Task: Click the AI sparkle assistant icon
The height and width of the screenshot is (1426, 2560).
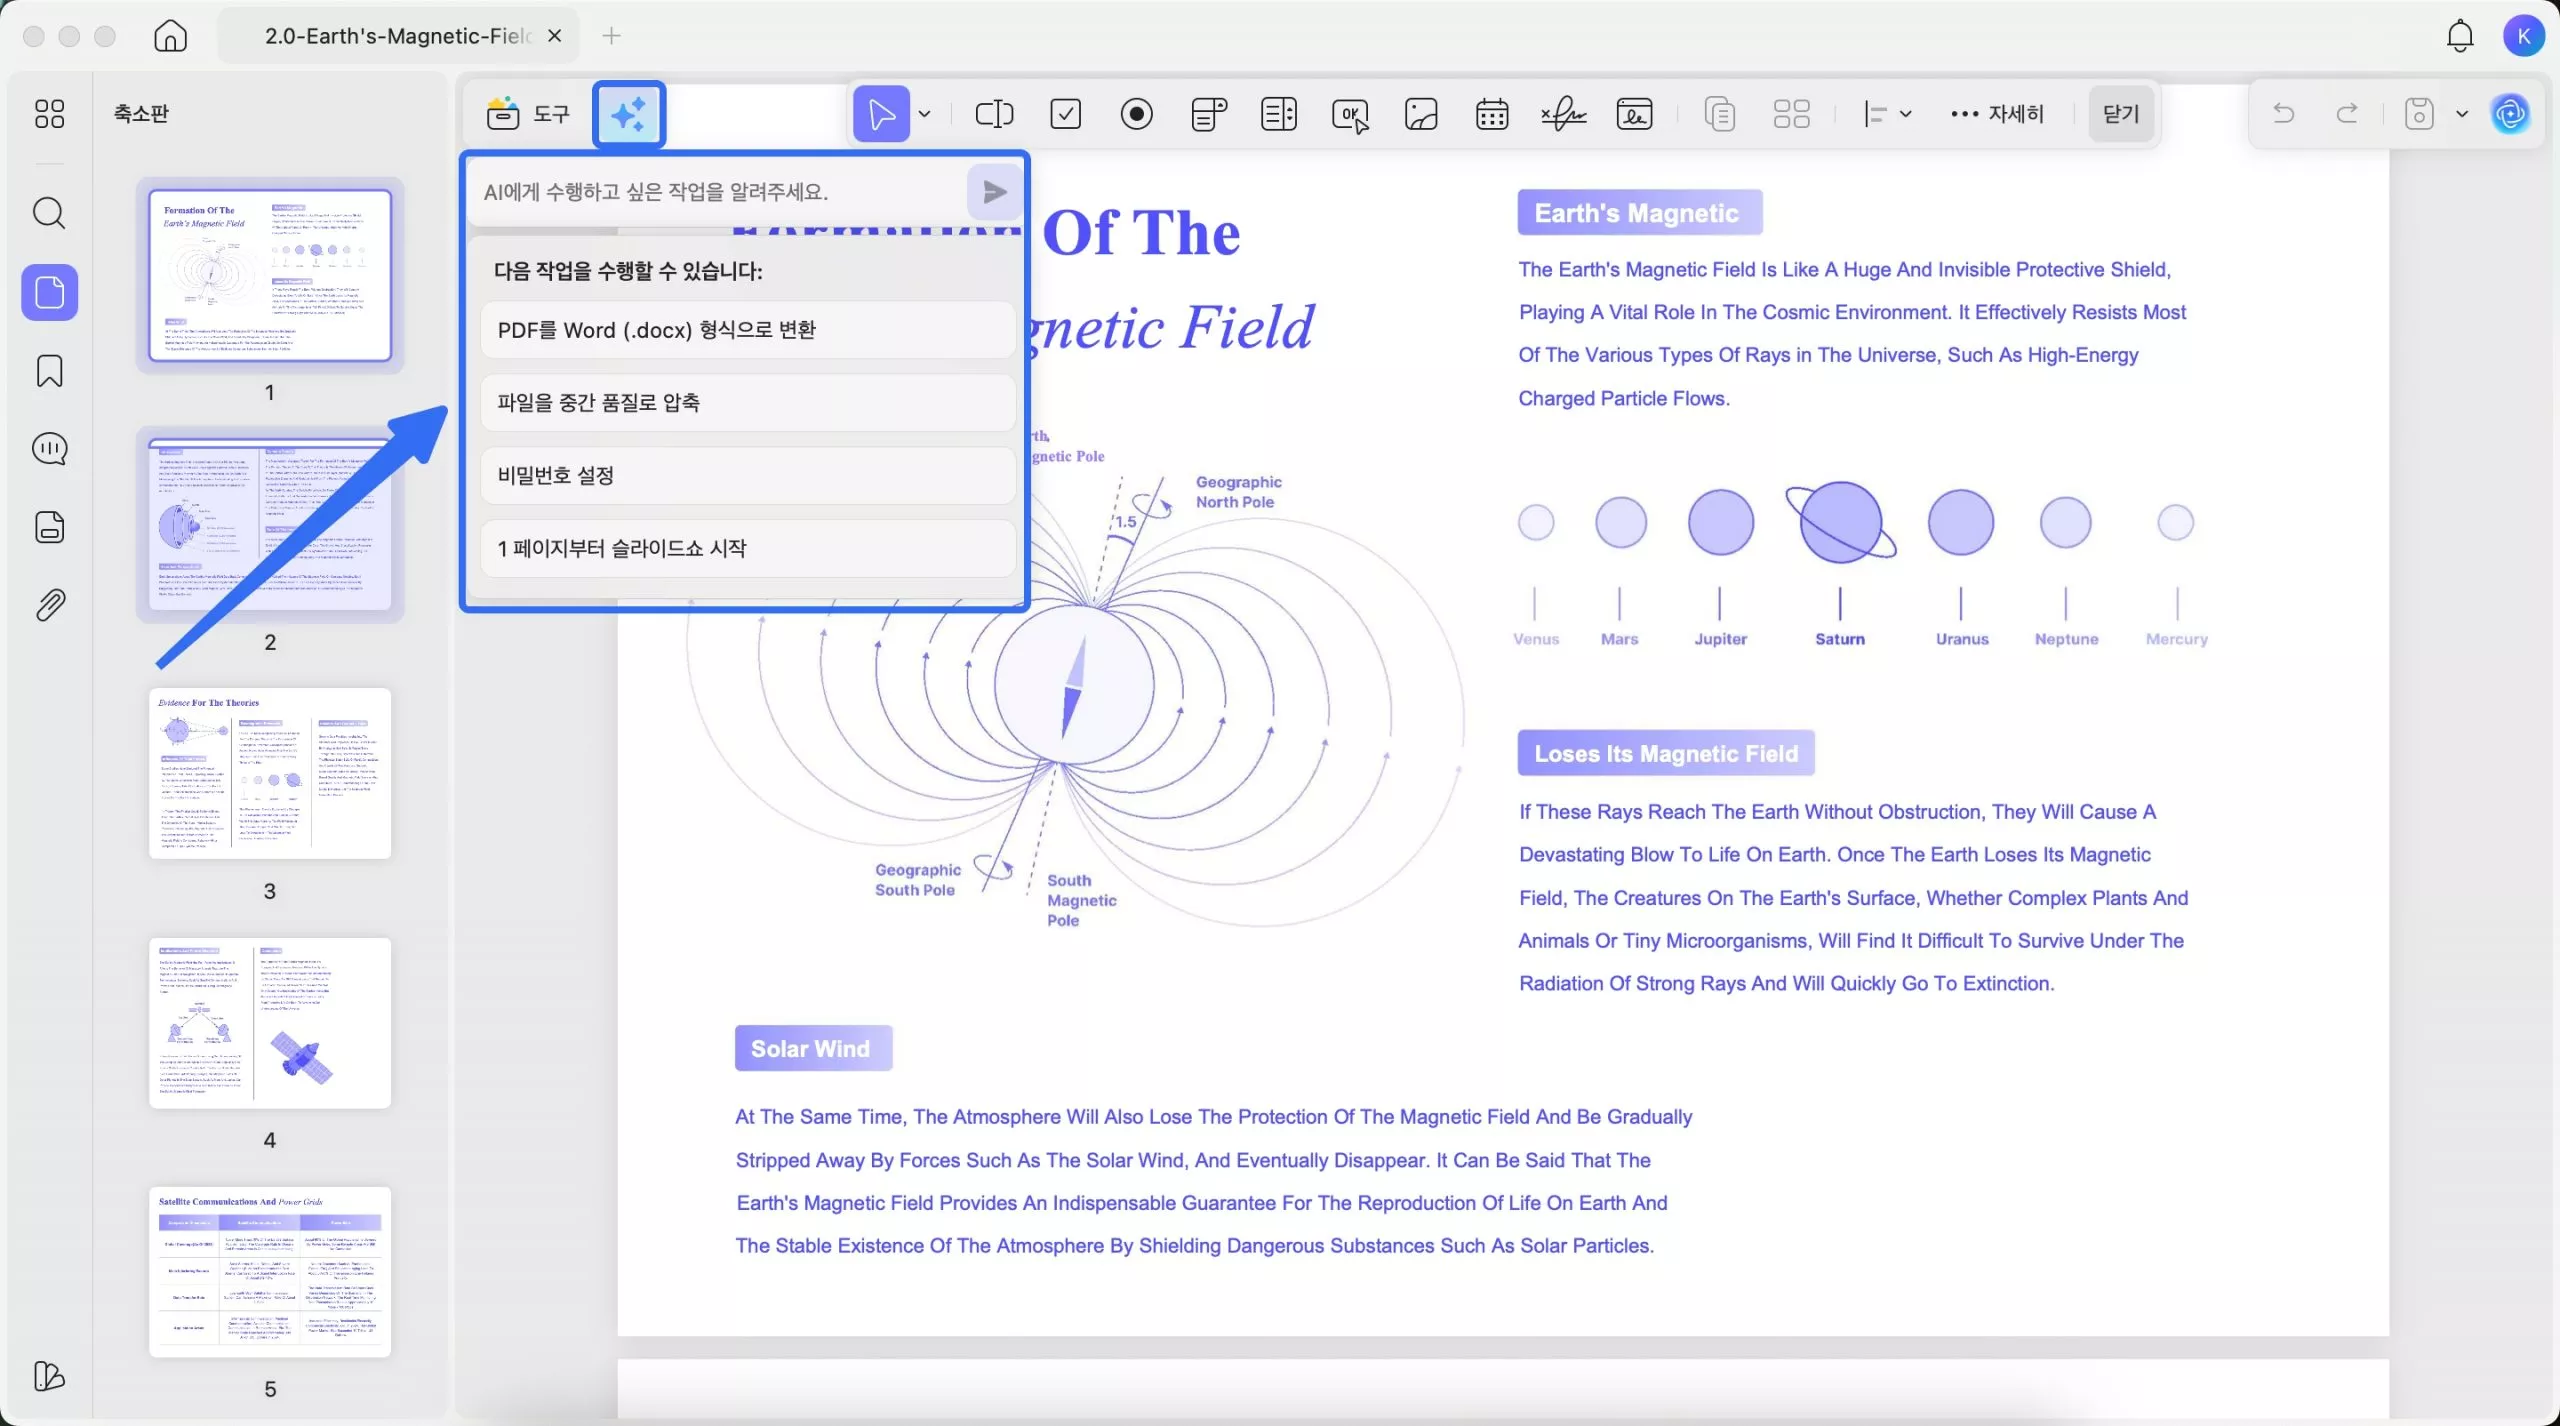Action: [628, 114]
